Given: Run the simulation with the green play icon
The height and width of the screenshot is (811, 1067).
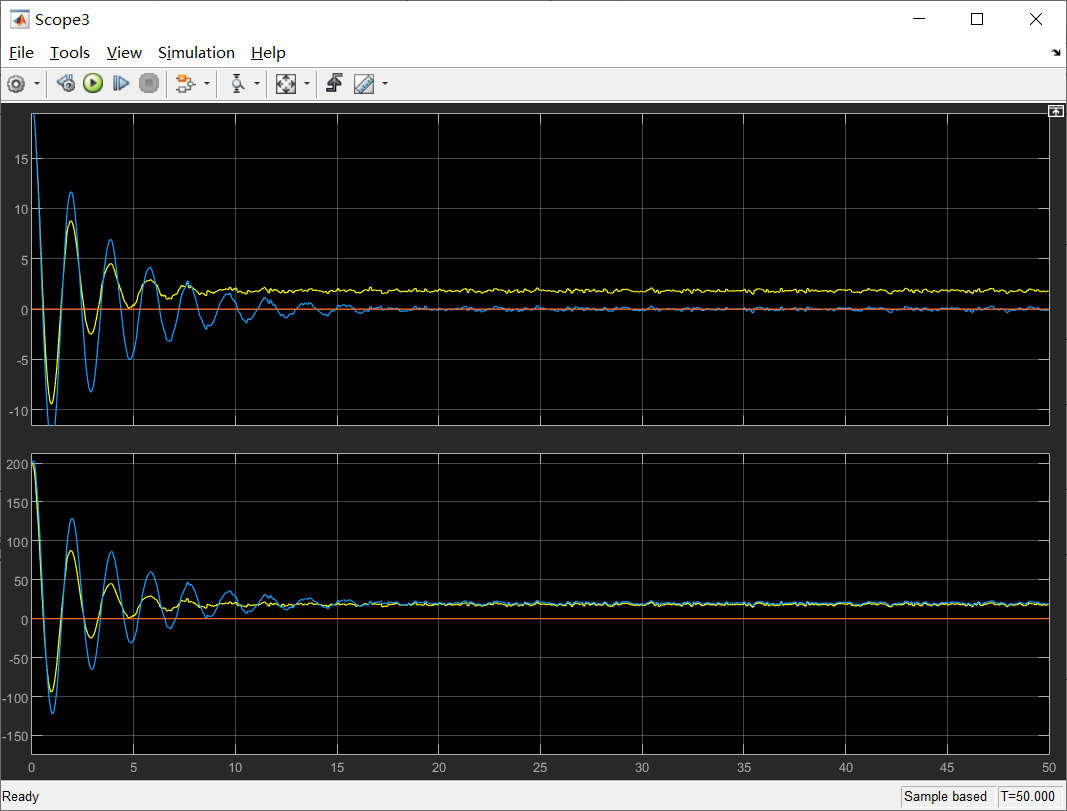Looking at the screenshot, I should (x=93, y=84).
